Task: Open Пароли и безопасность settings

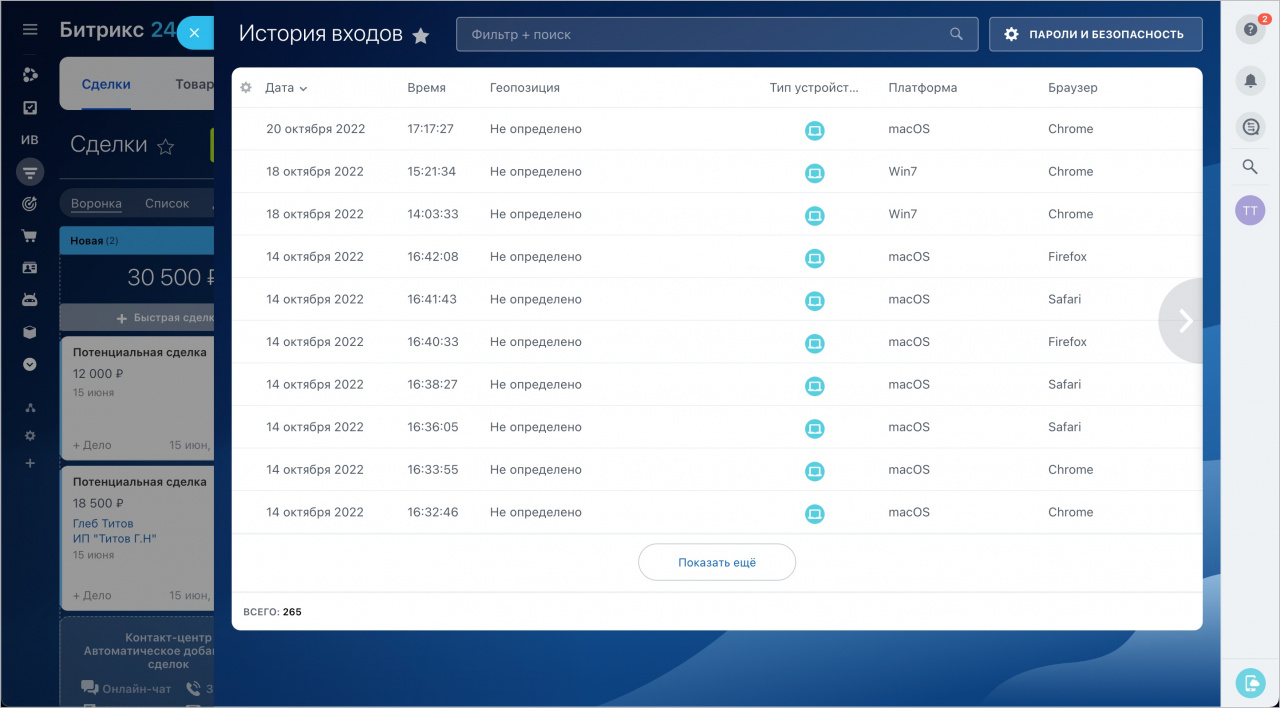Action: point(1095,34)
